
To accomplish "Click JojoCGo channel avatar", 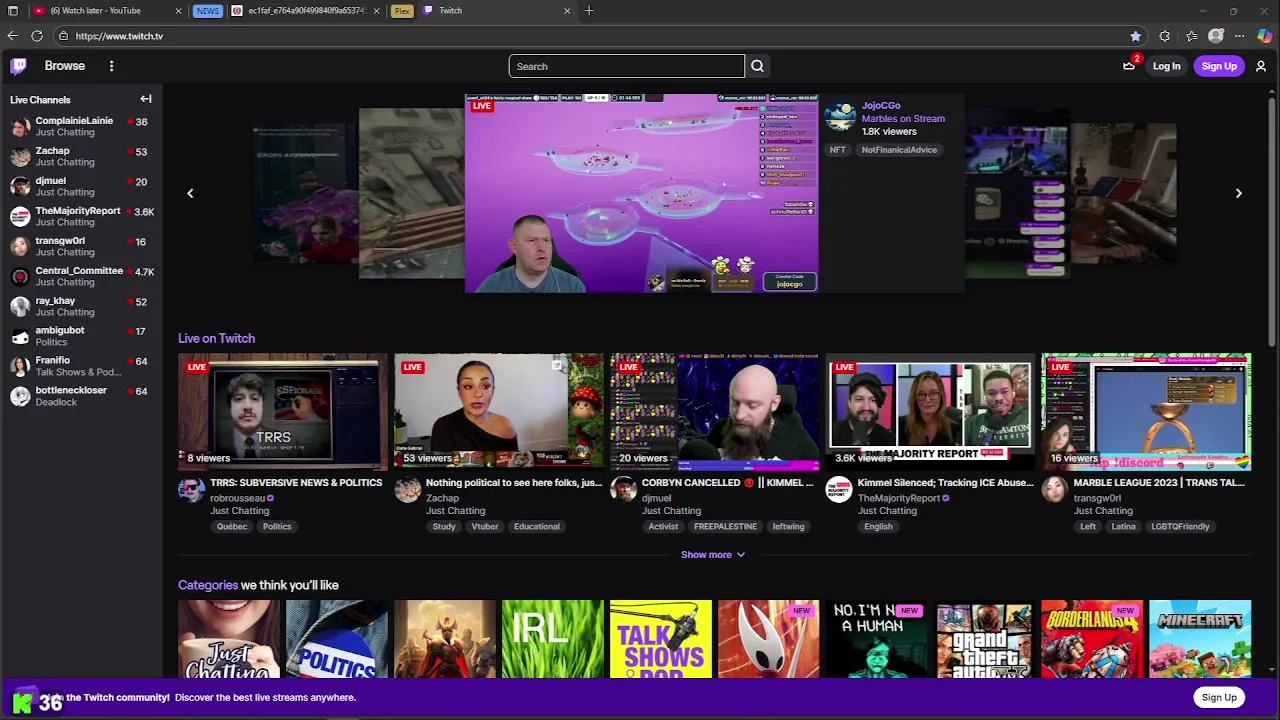I will 840,117.
